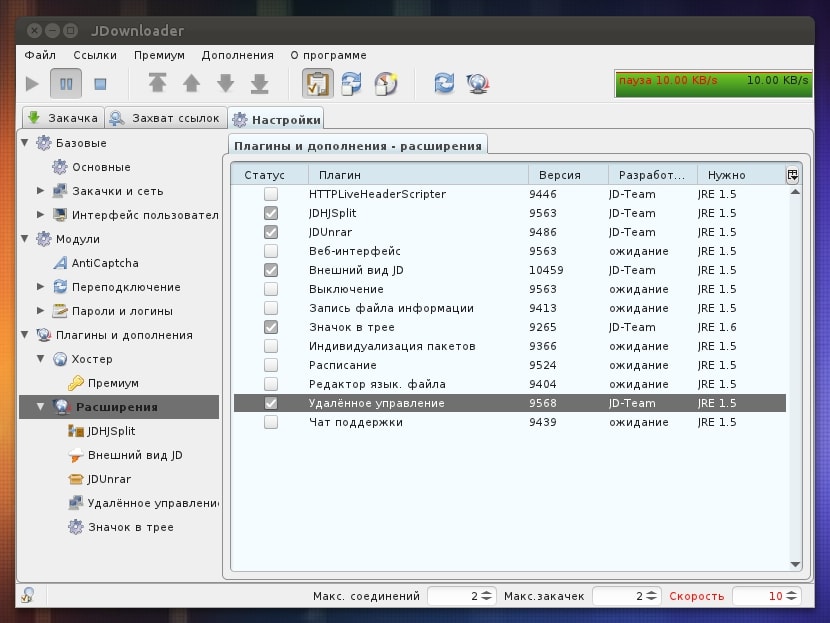This screenshot has width=830, height=623.
Task: Enable Расписание plugin checkbox
Action: click(271, 365)
